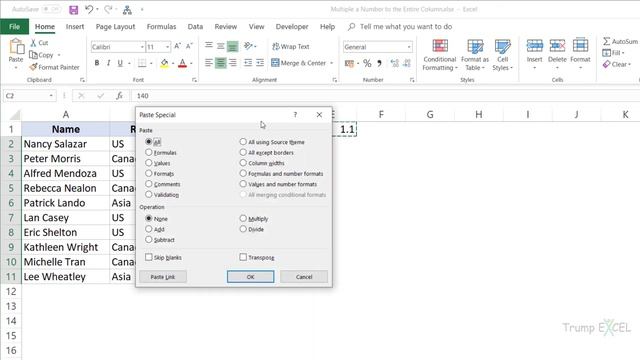Select the Divide operation radio
Screen dimensions: 640x360
(243, 229)
